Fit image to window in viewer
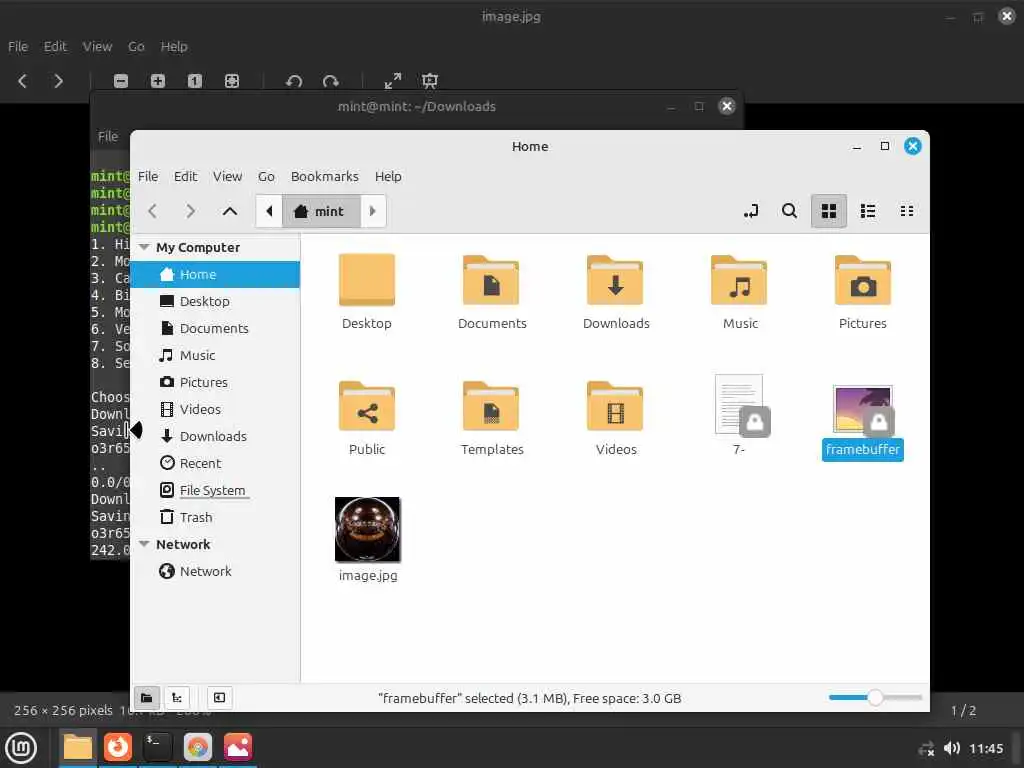 click(x=232, y=81)
